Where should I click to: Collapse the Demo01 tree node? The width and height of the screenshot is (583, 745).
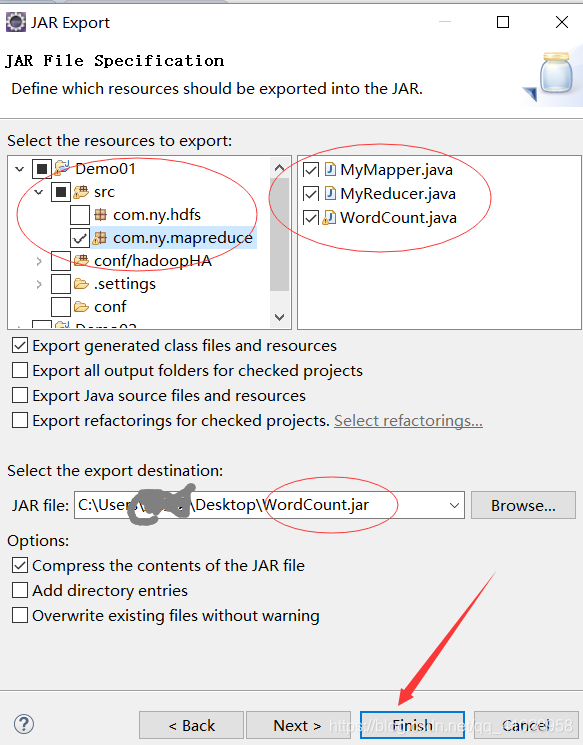coord(19,168)
